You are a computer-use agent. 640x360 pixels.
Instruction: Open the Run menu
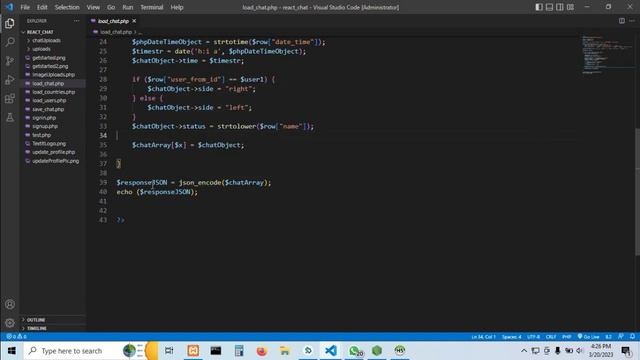pyautogui.click(x=128, y=7)
